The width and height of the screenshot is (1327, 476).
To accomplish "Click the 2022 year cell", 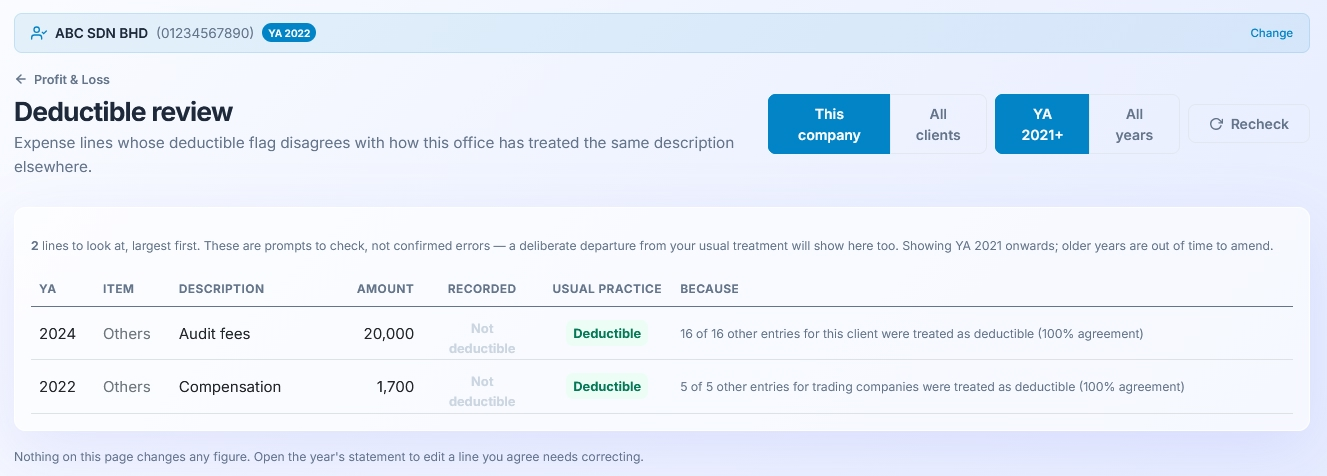I will (57, 387).
